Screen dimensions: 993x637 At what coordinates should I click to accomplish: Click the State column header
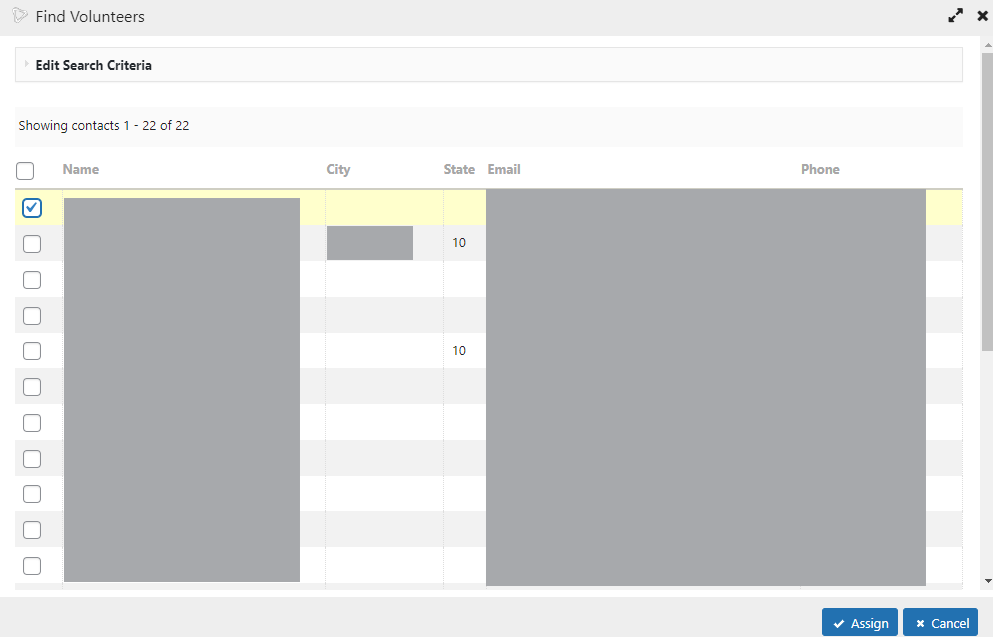[459, 169]
